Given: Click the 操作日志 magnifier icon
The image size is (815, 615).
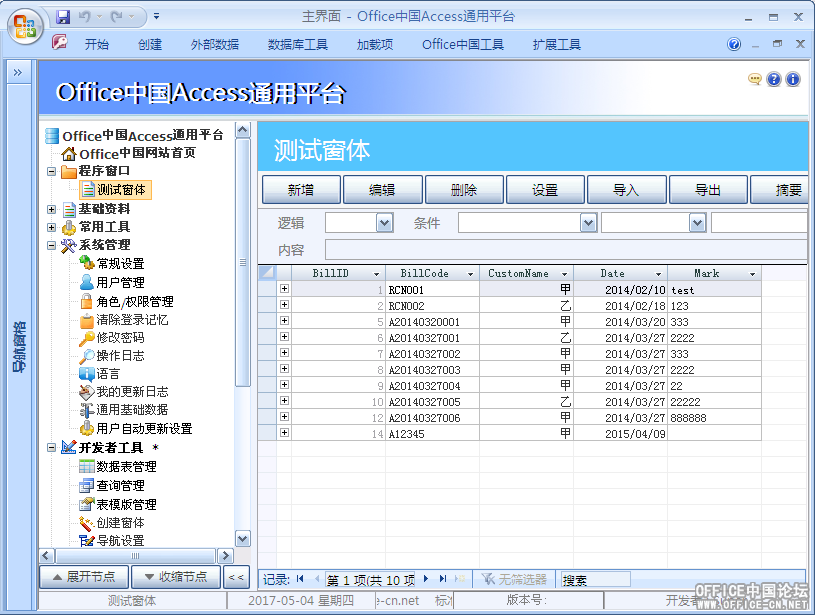Looking at the screenshot, I should pos(87,356).
